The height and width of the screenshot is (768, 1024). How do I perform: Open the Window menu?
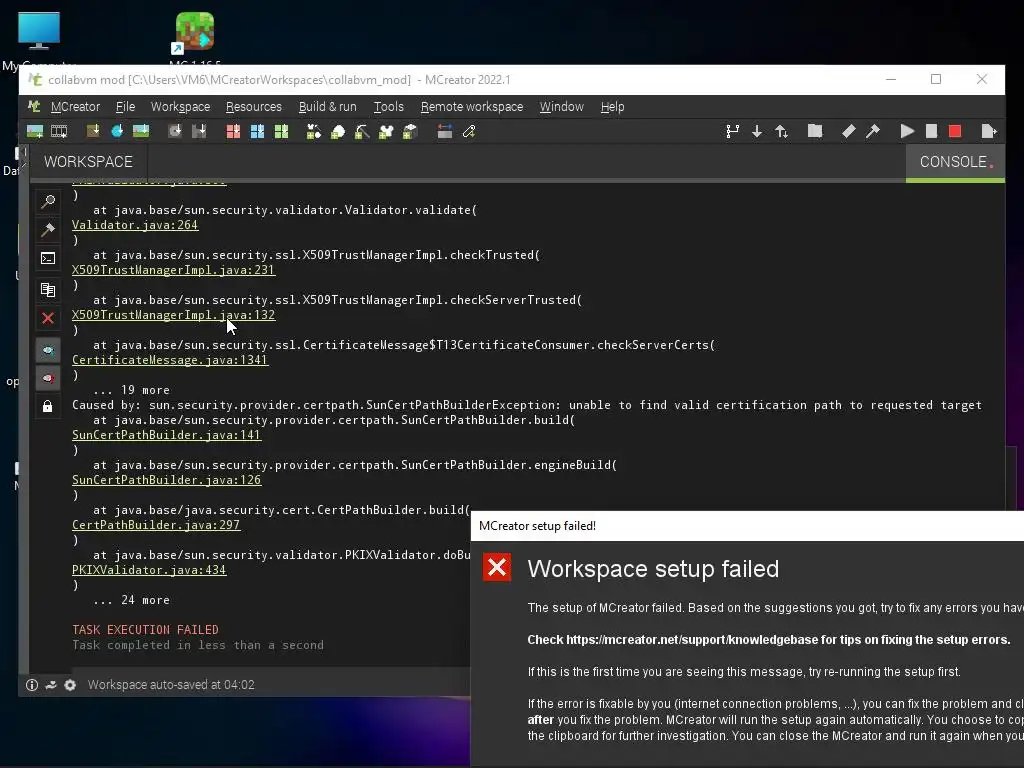point(562,106)
